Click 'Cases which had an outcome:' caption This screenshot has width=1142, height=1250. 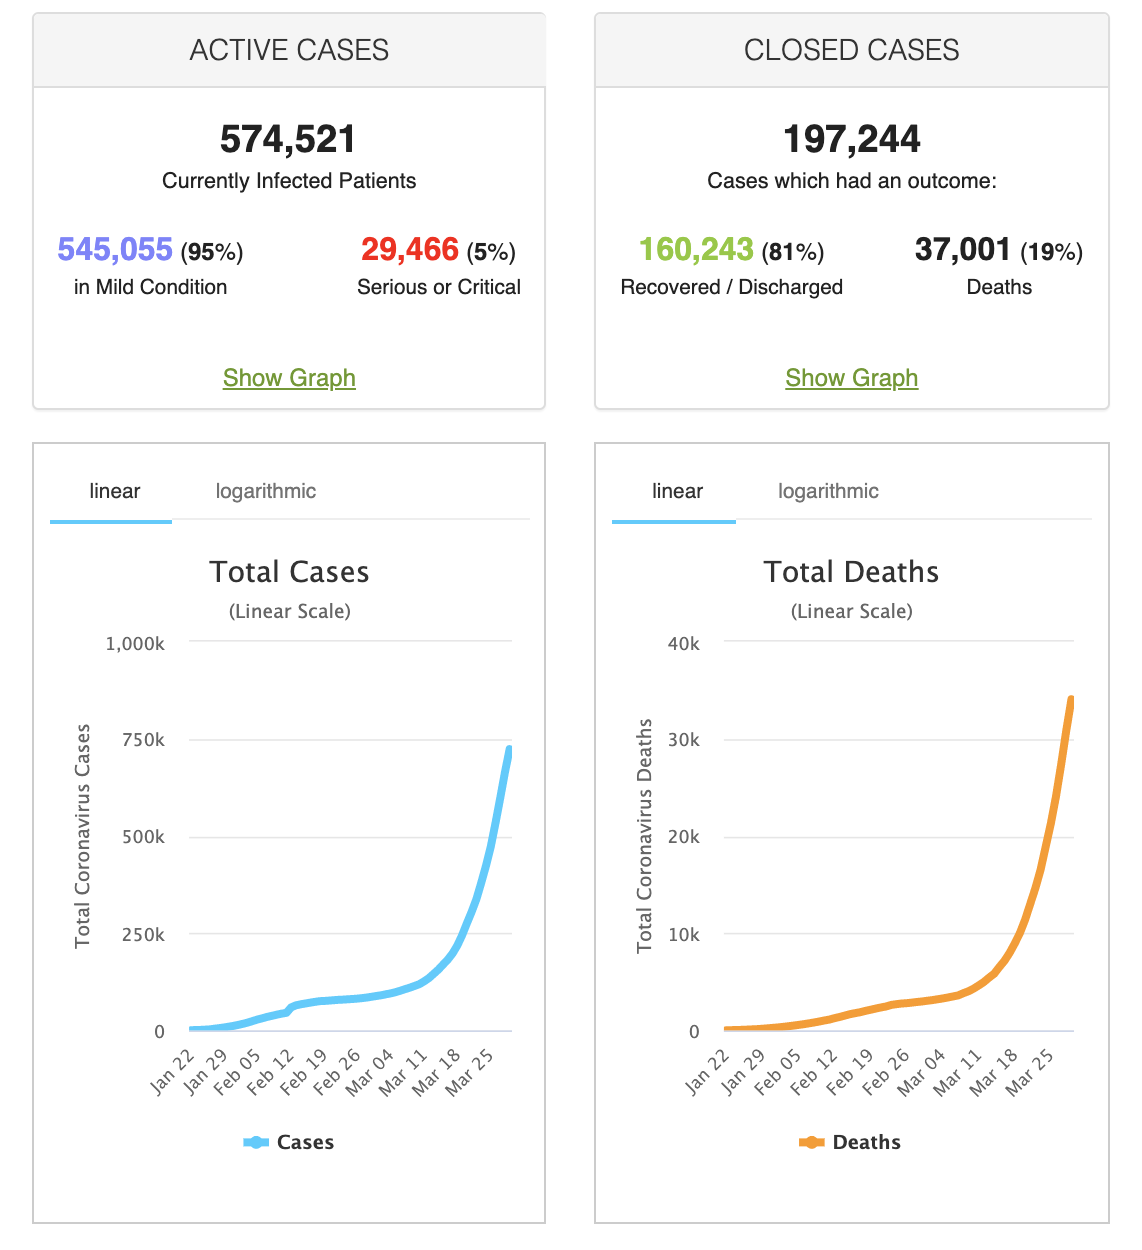tap(852, 181)
